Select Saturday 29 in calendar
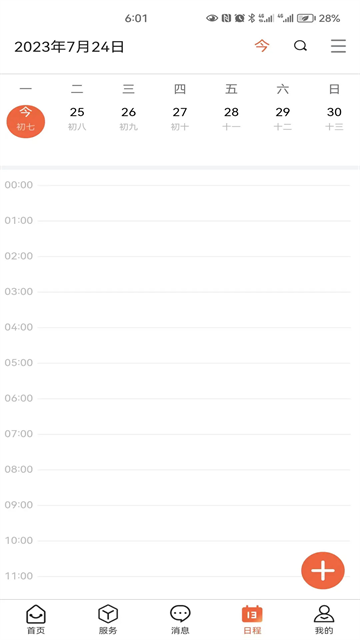The height and width of the screenshot is (640, 360). tap(283, 118)
